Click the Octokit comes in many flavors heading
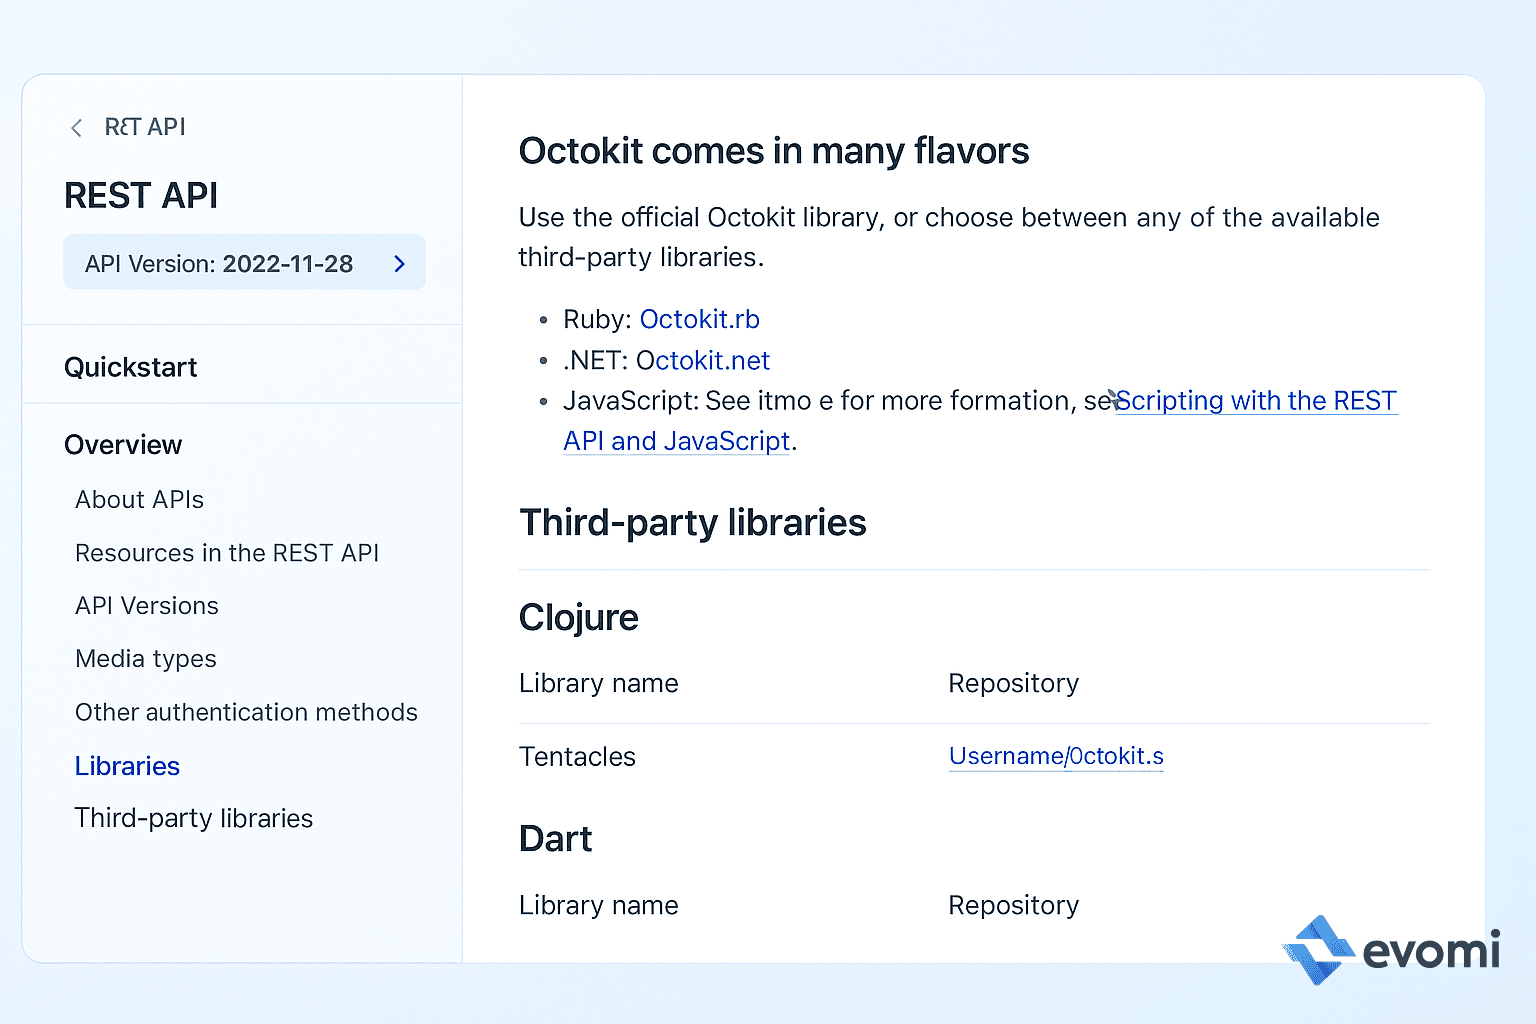The height and width of the screenshot is (1024, 1536). (774, 151)
